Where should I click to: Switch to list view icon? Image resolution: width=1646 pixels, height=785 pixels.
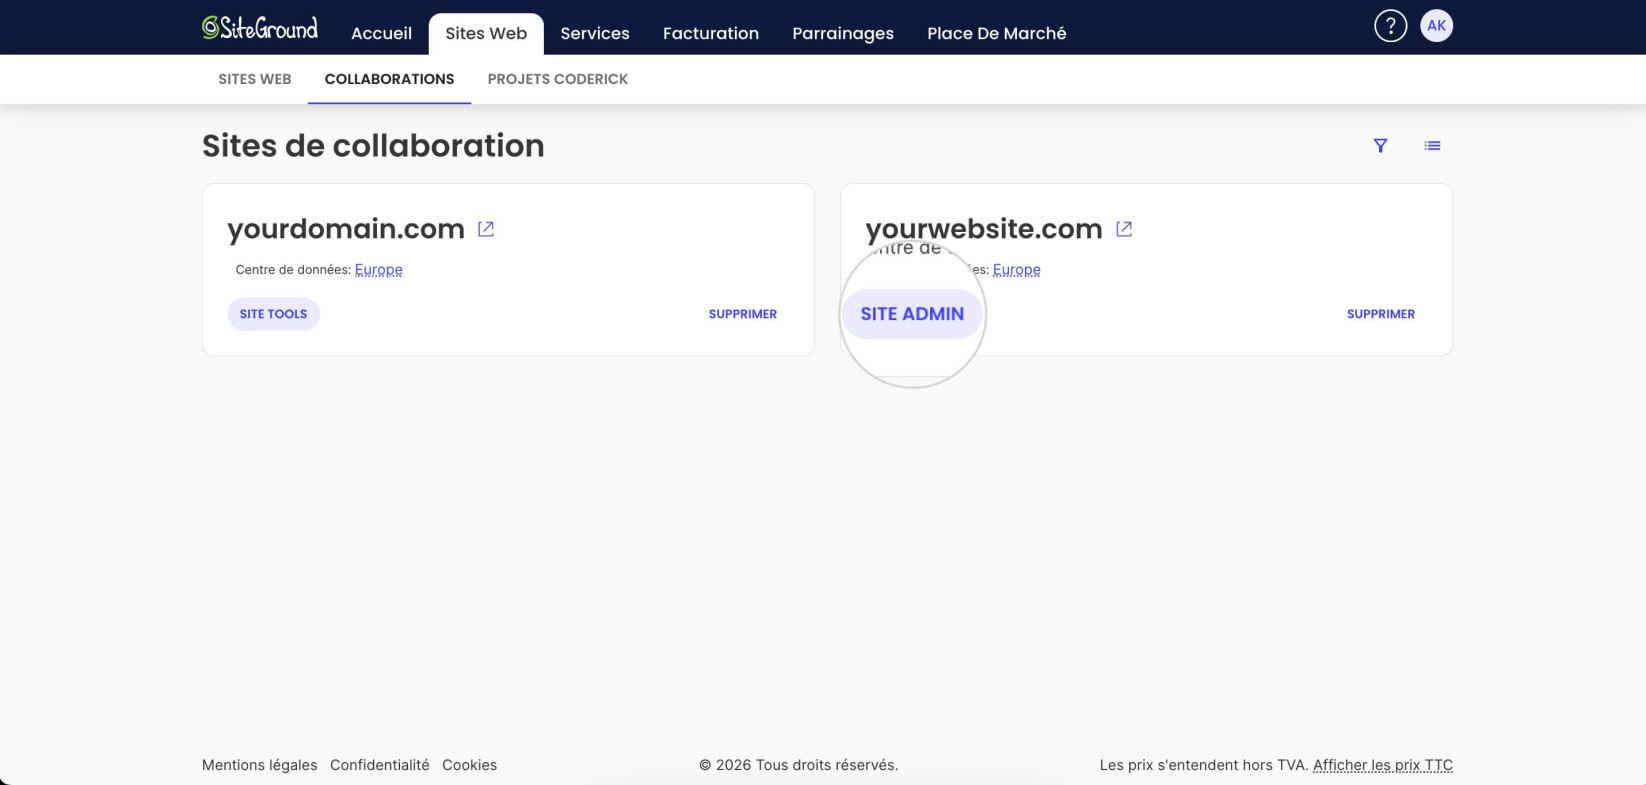(x=1432, y=146)
